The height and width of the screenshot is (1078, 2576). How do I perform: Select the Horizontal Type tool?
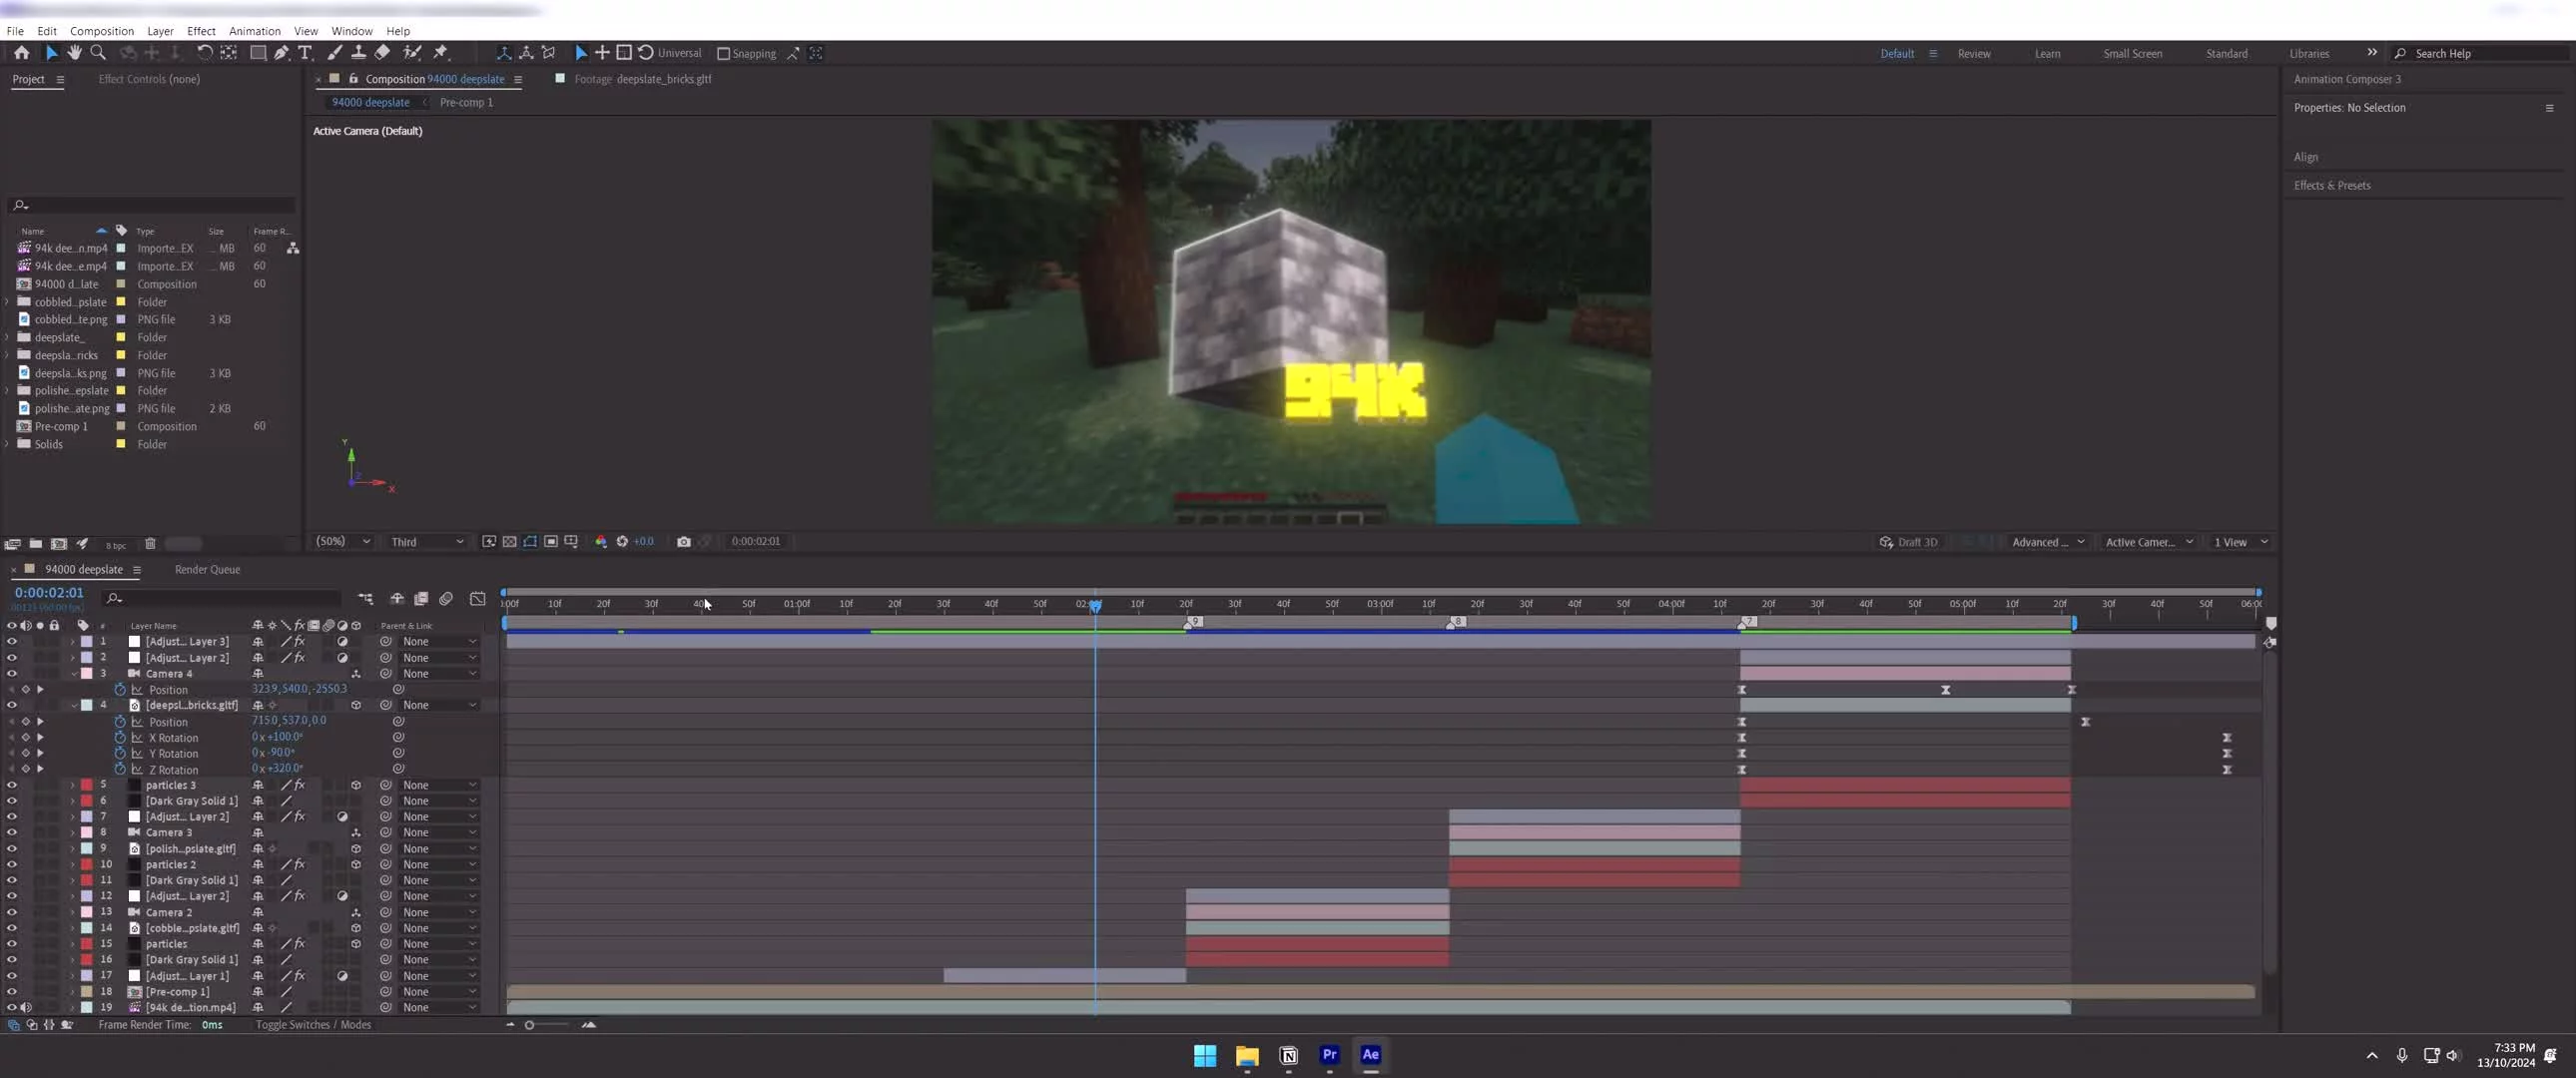tap(305, 53)
